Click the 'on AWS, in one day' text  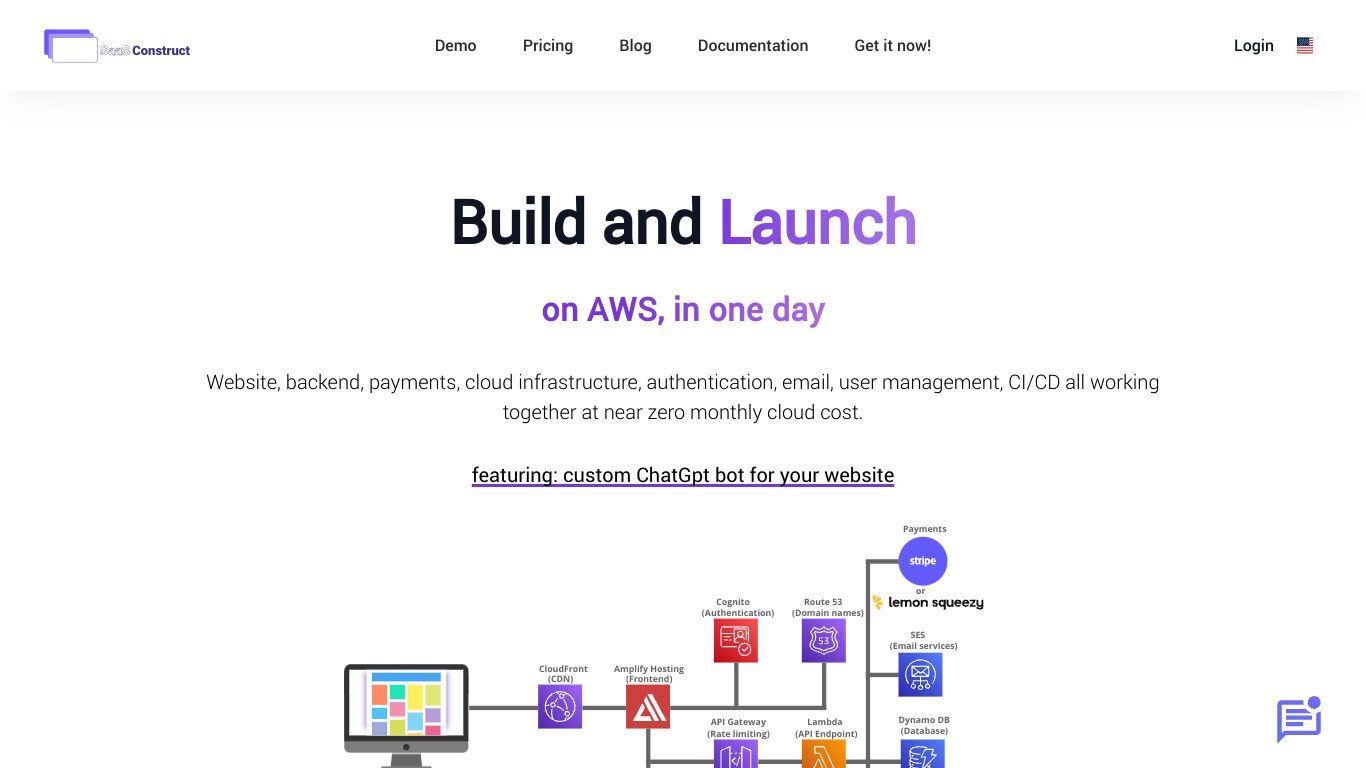pos(683,310)
